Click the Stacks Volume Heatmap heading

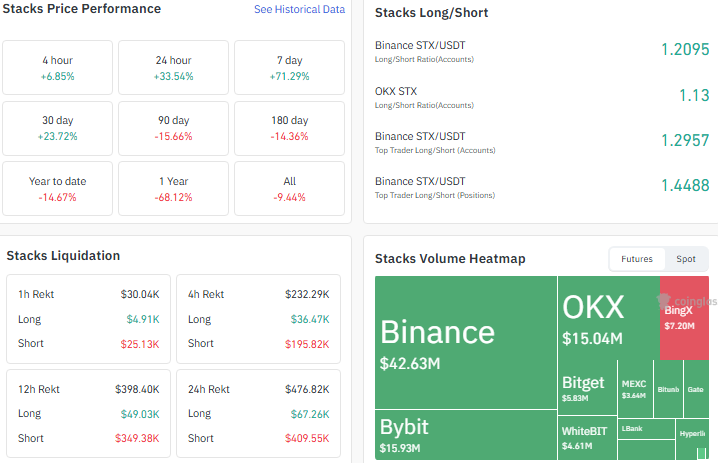click(450, 259)
